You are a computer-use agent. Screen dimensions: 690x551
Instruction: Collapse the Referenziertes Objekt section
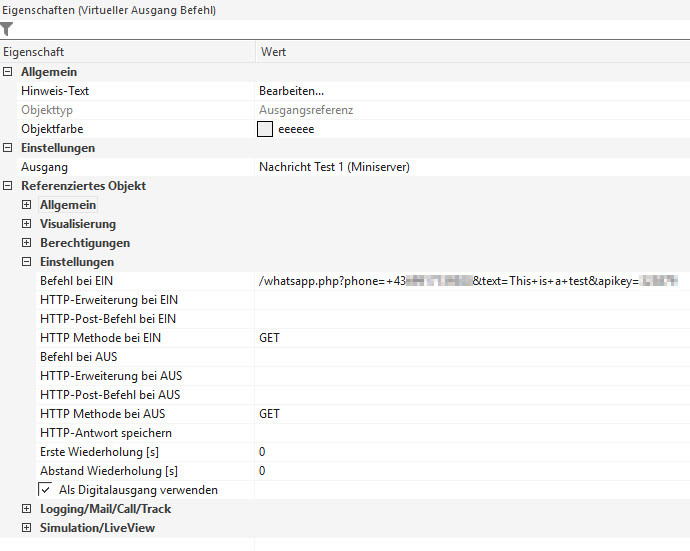click(x=8, y=186)
